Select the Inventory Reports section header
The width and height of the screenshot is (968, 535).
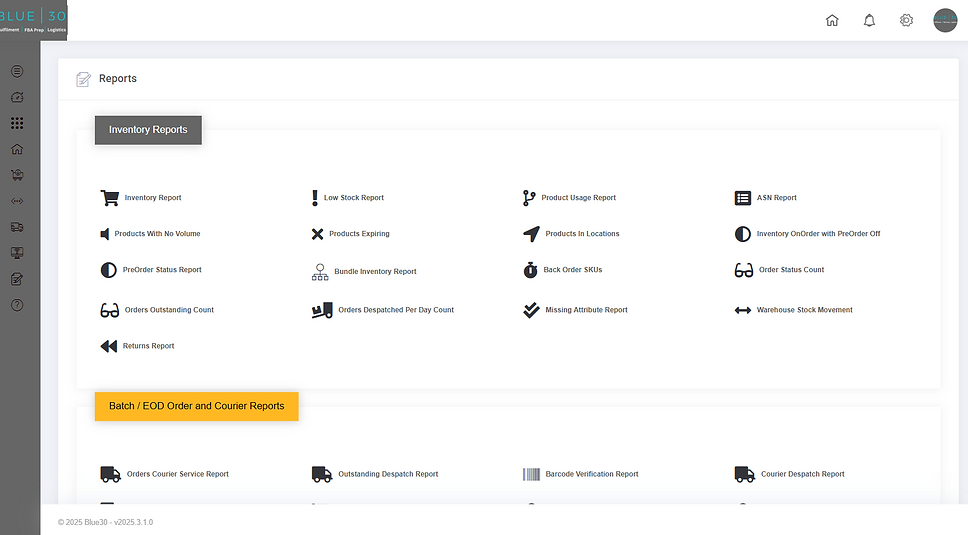pyautogui.click(x=148, y=130)
